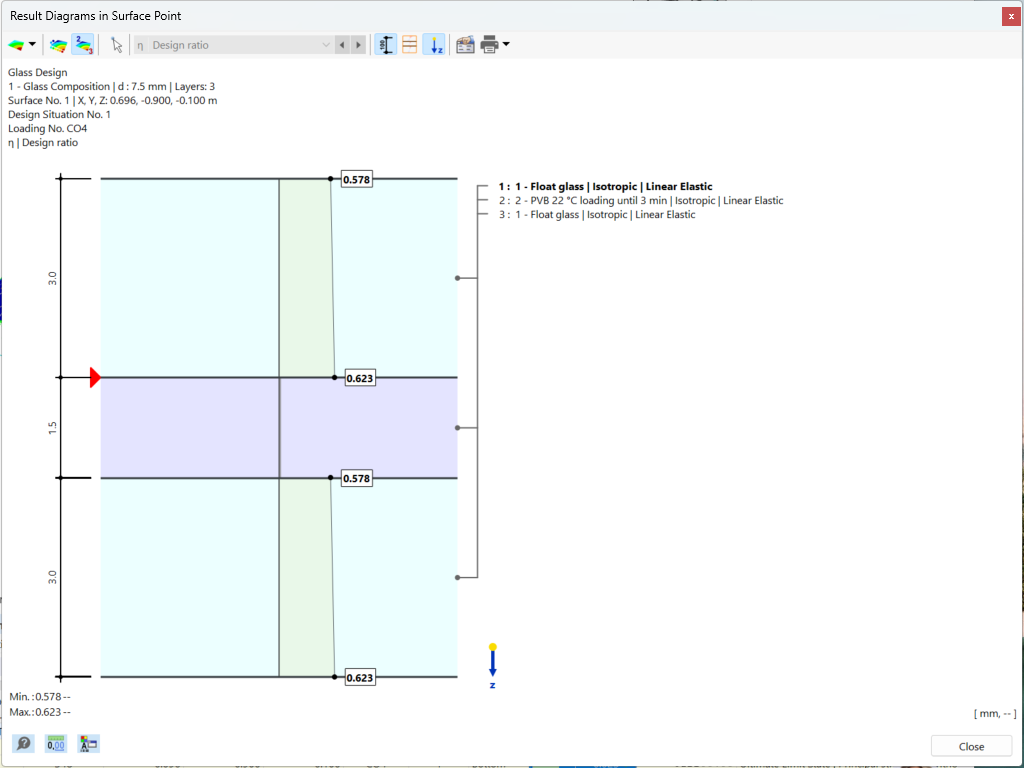The image size is (1024, 768).
Task: Click the yellow z-axis orientation marker
Action: 492,646
